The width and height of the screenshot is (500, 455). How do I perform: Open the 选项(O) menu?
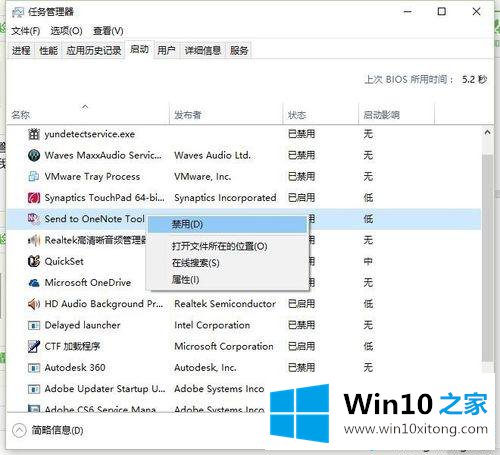coord(66,31)
